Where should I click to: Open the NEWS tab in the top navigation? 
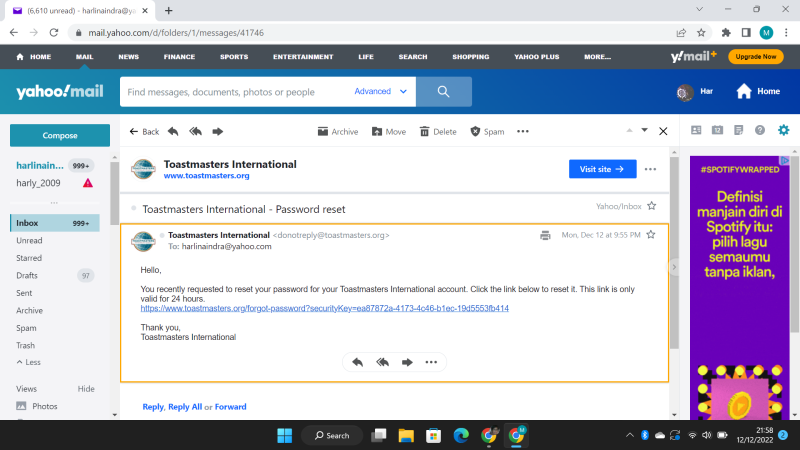pyautogui.click(x=129, y=57)
